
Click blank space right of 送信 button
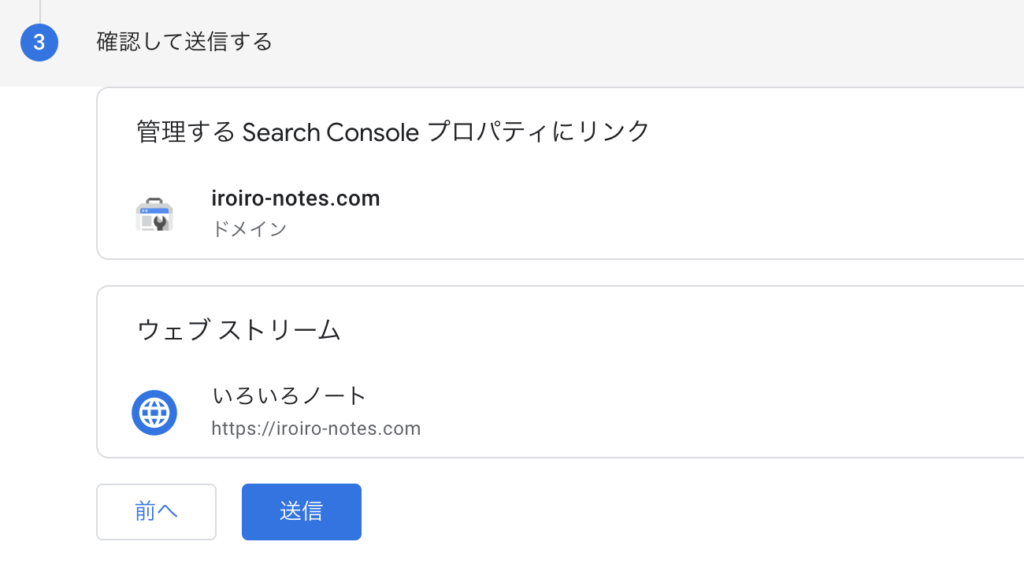pos(650,512)
